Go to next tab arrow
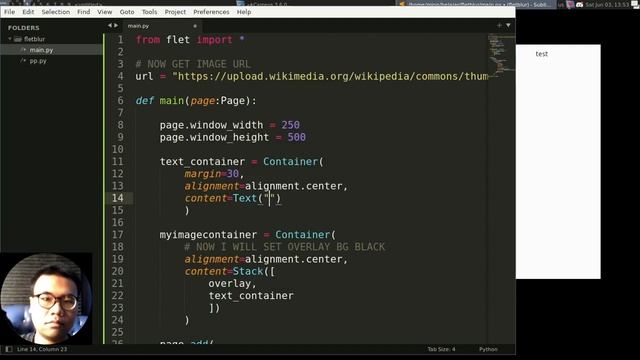 tap(116, 25)
